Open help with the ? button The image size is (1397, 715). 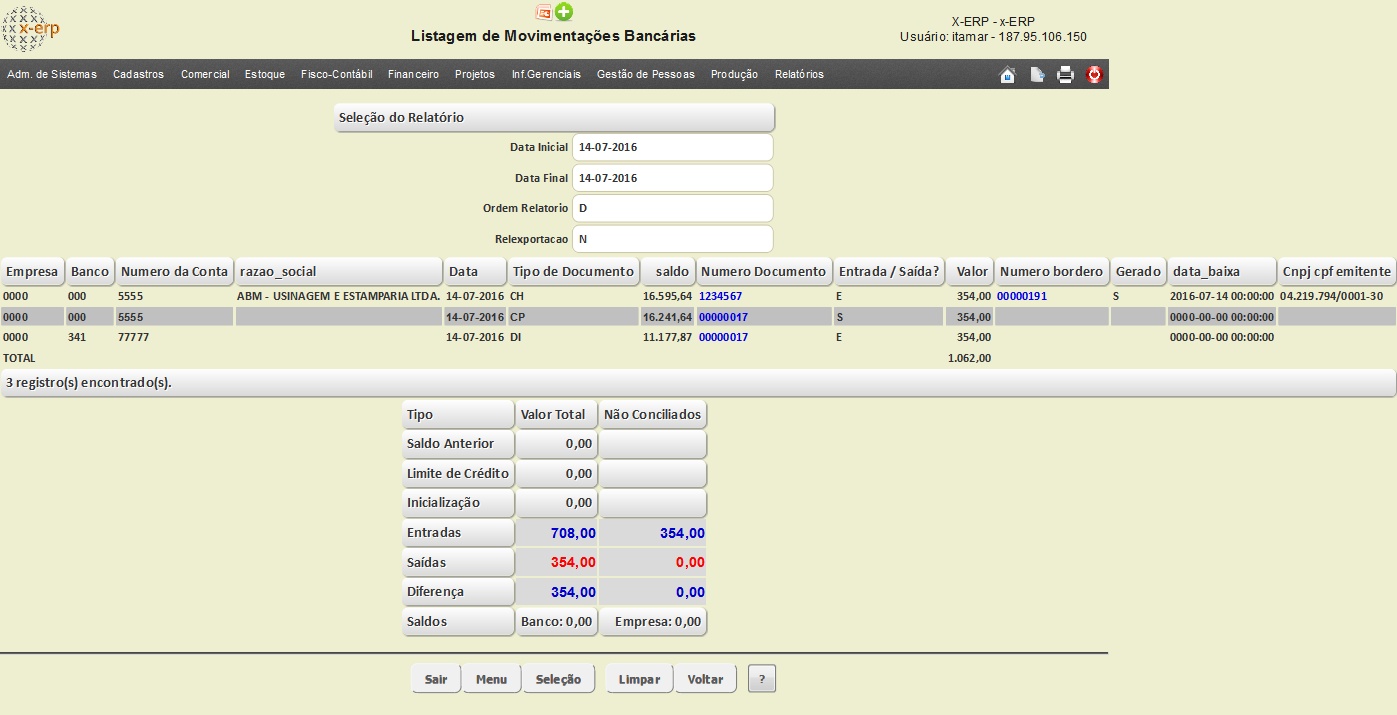762,679
